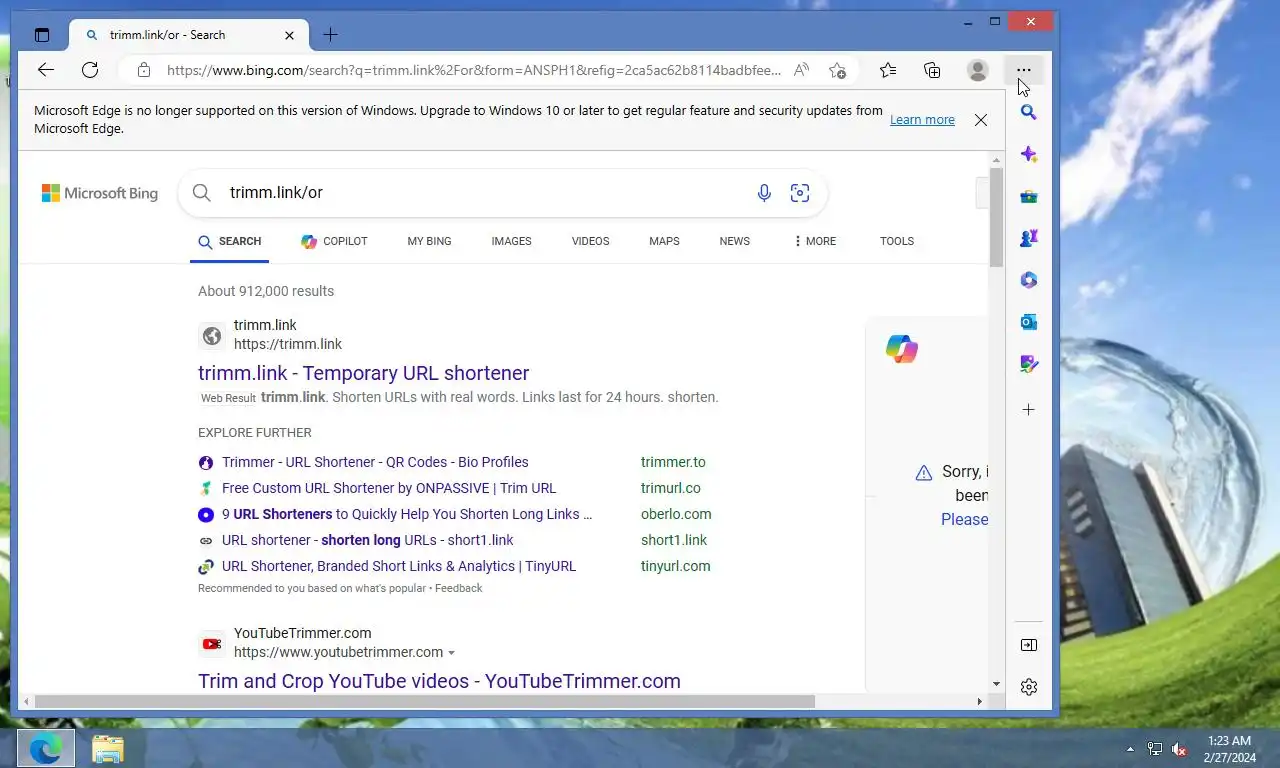Screen dimensions: 1280x768
Task: Open URL shortener short1.link result
Action: point(367,540)
